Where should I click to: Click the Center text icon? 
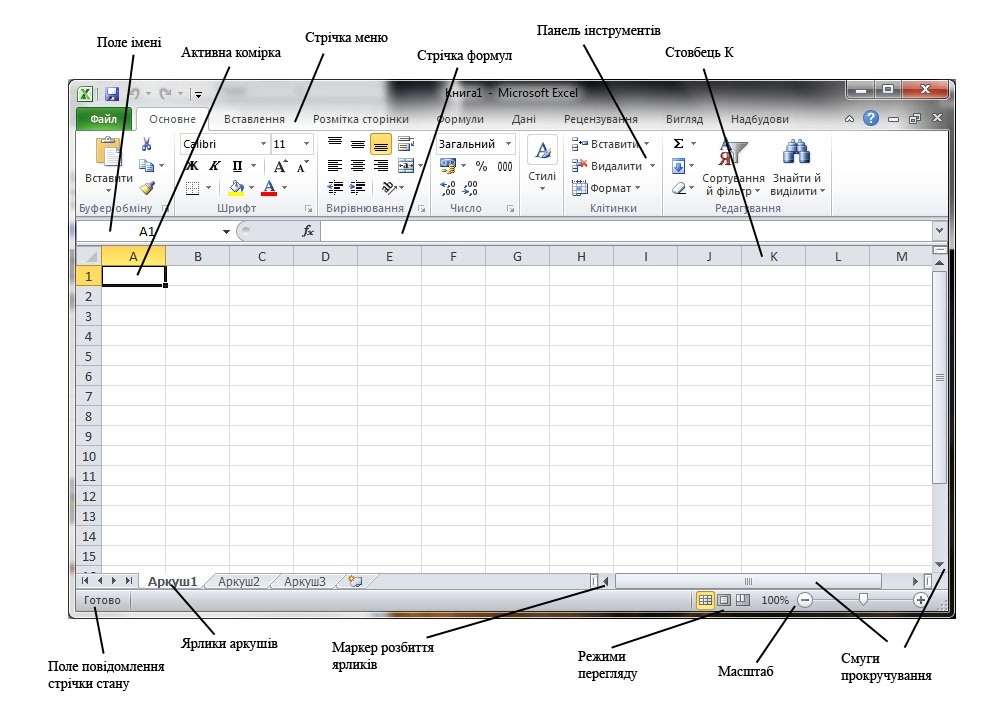click(x=358, y=166)
